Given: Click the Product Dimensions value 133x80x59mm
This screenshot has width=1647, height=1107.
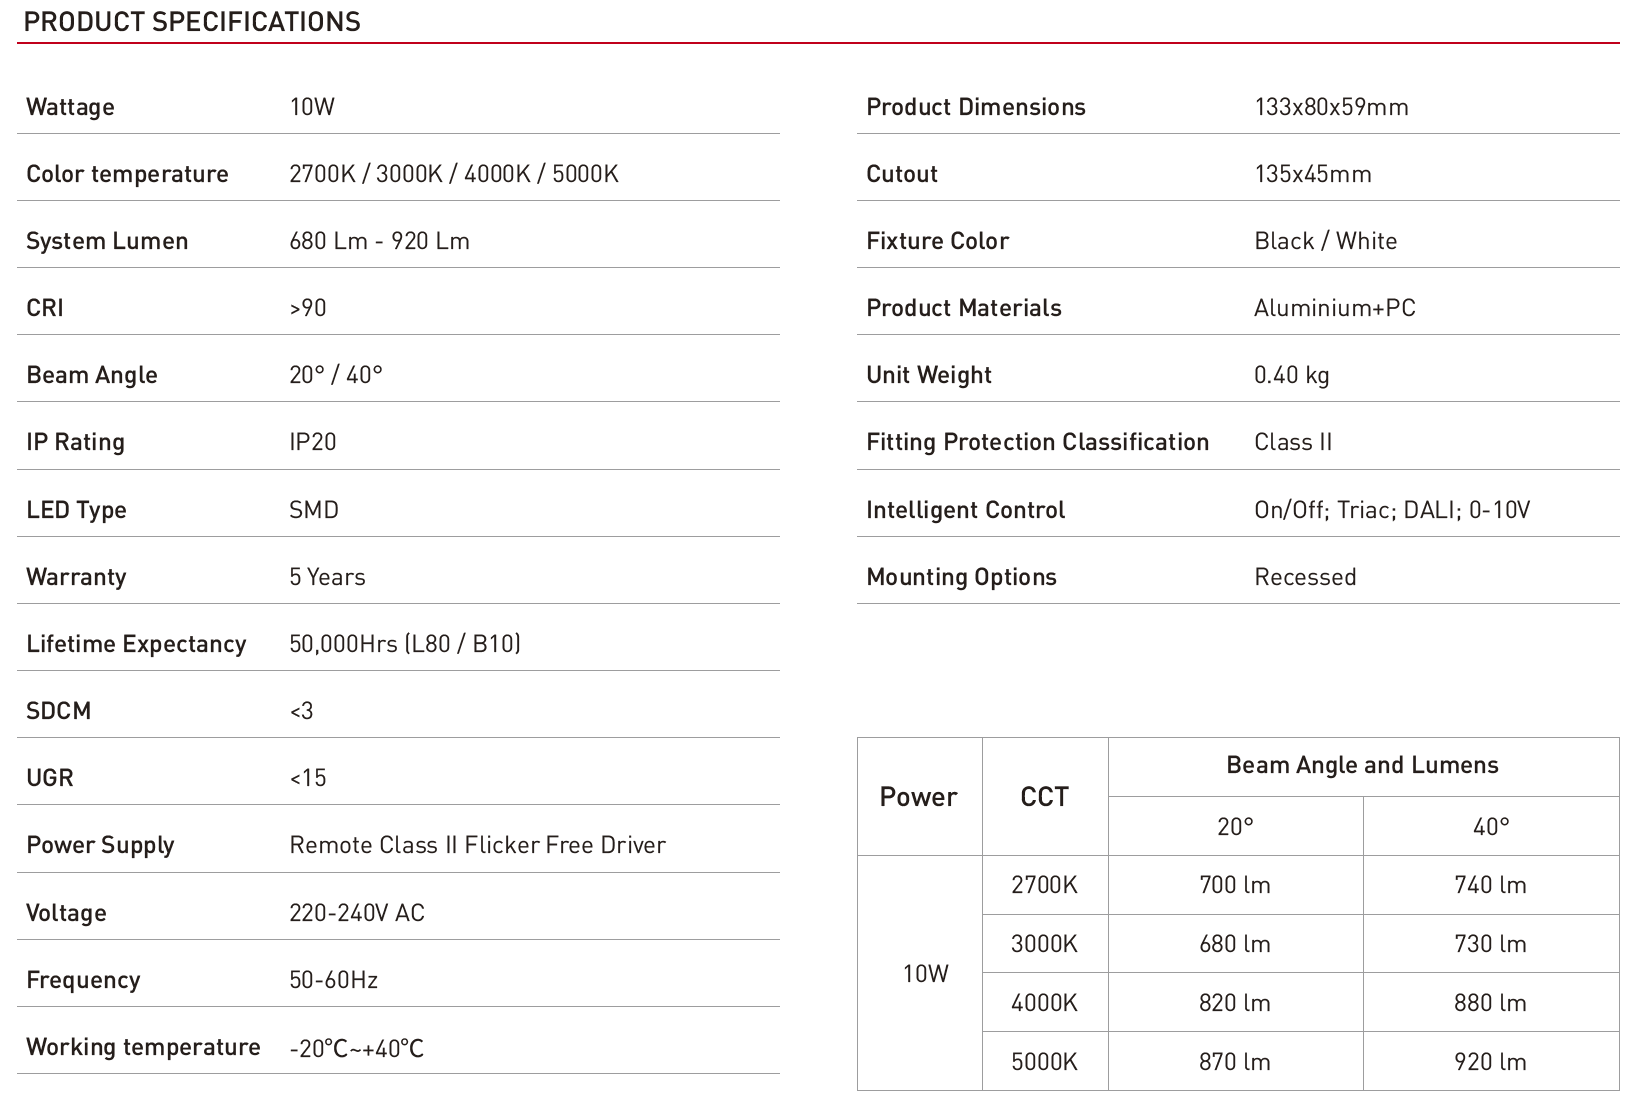Looking at the screenshot, I should pos(1331,107).
